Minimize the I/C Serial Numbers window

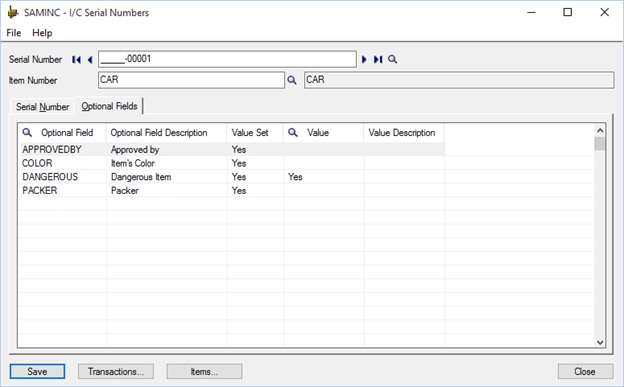tap(531, 12)
